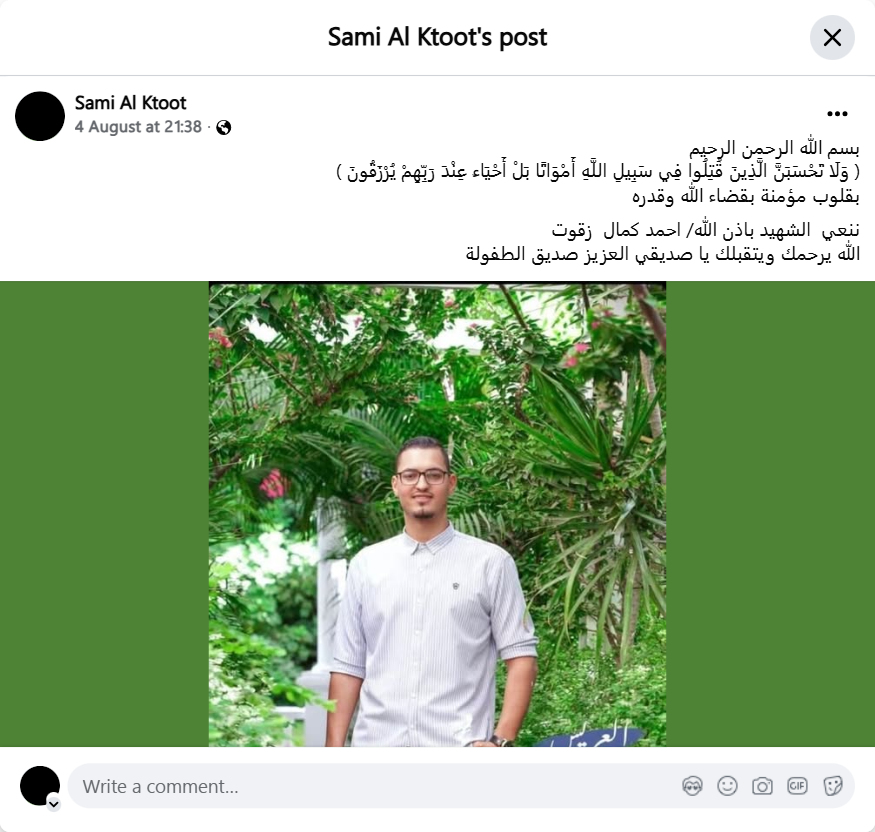
Task: Open the sticker picker icon
Action: pyautogui.click(x=832, y=786)
